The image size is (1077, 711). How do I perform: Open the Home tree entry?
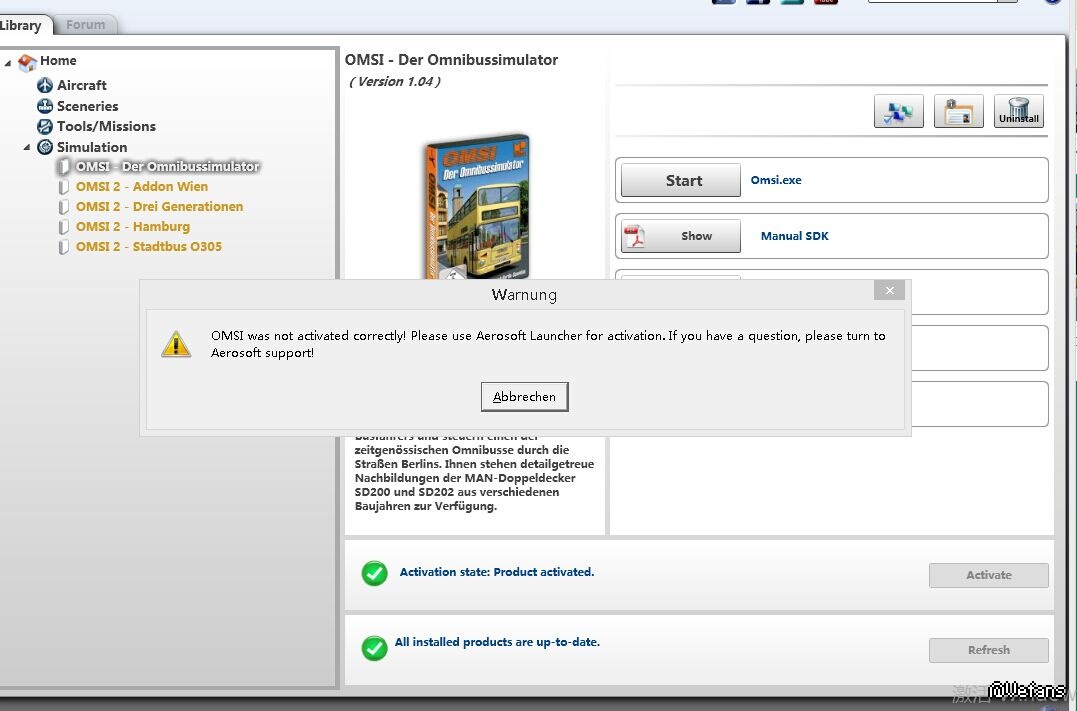pyautogui.click(x=58, y=60)
